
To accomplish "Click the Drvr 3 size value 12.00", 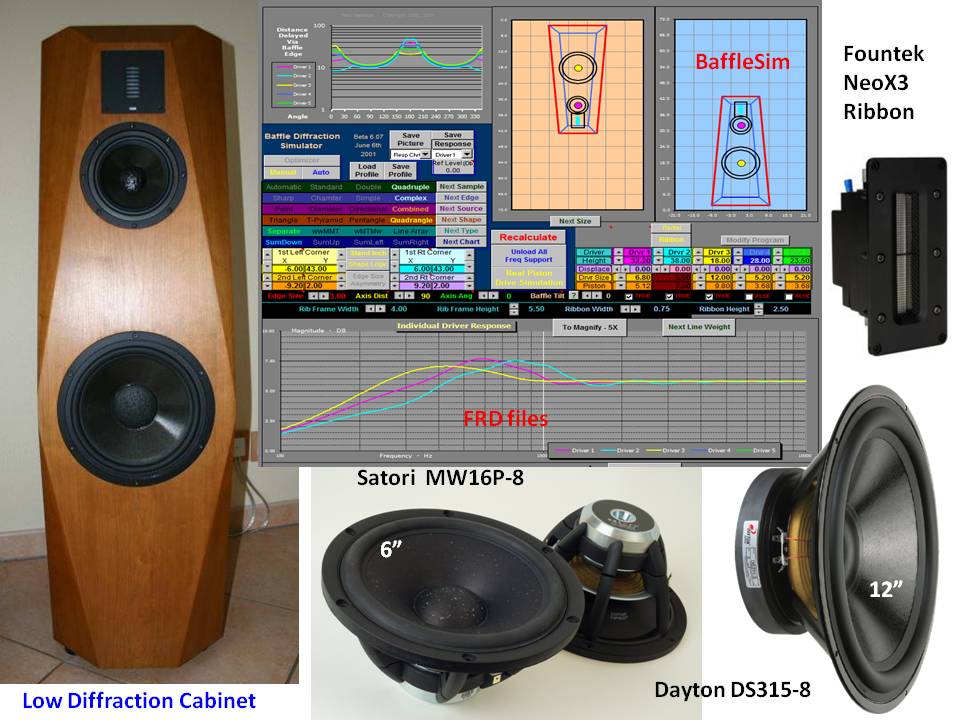I will 718,277.
